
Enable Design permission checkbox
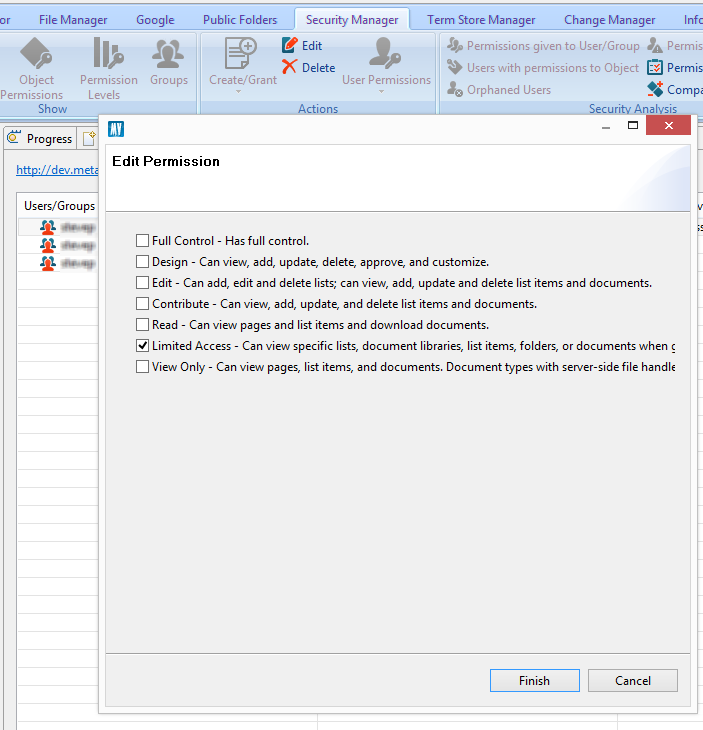click(x=142, y=262)
